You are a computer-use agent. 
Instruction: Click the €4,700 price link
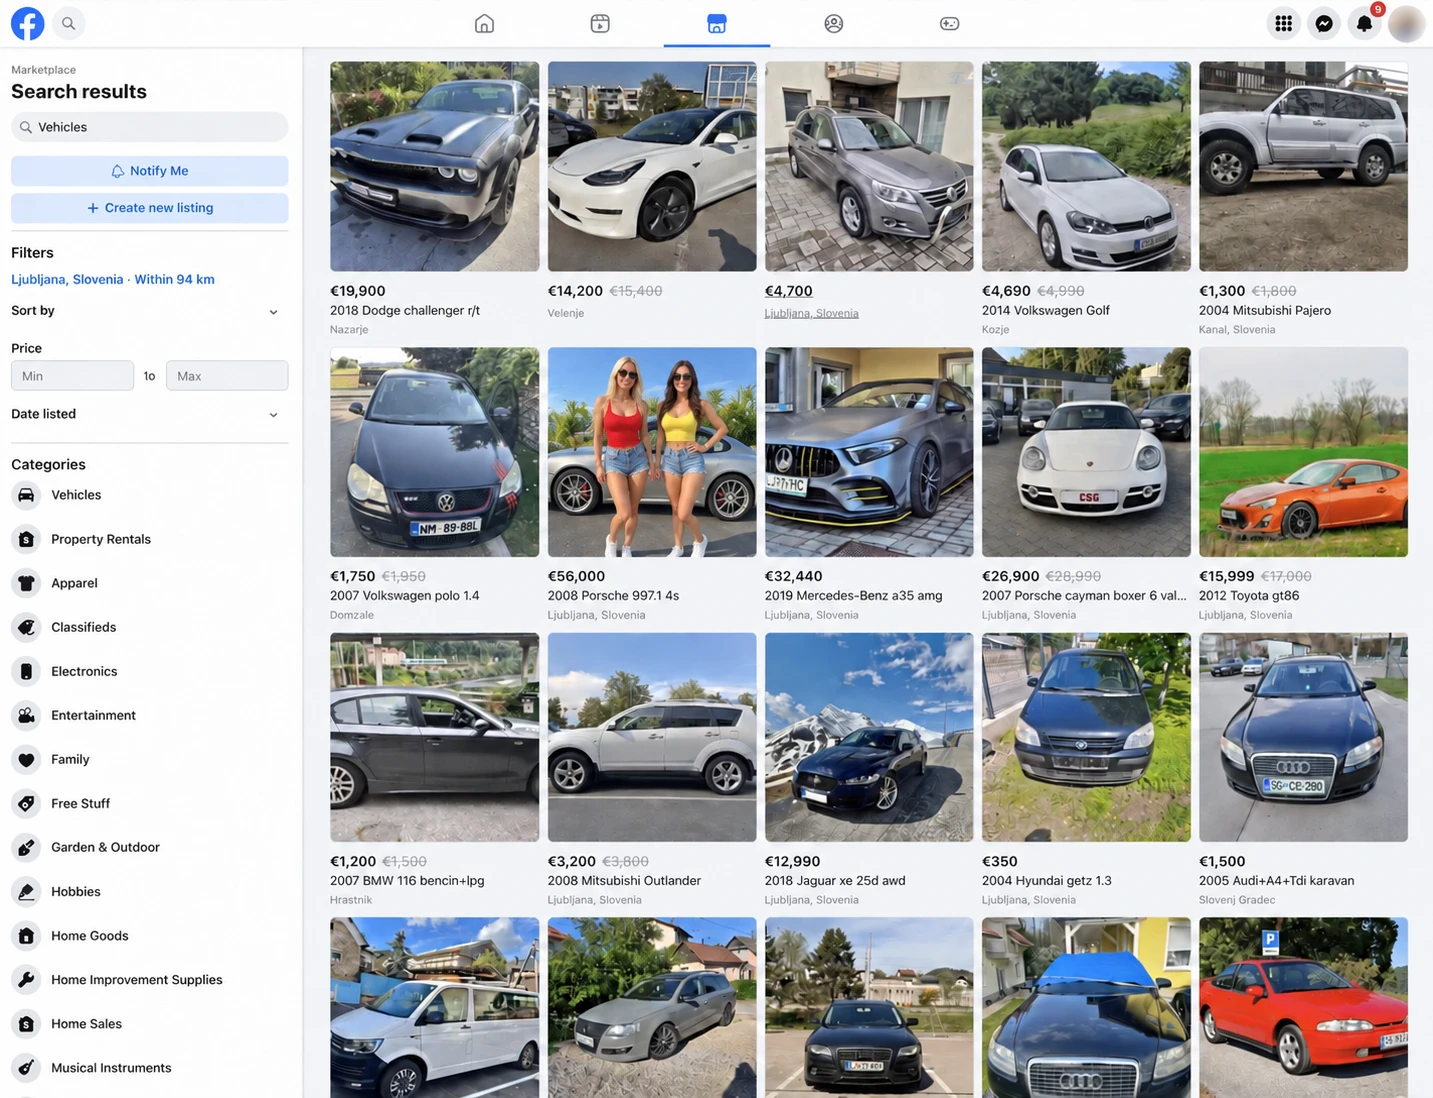788,291
